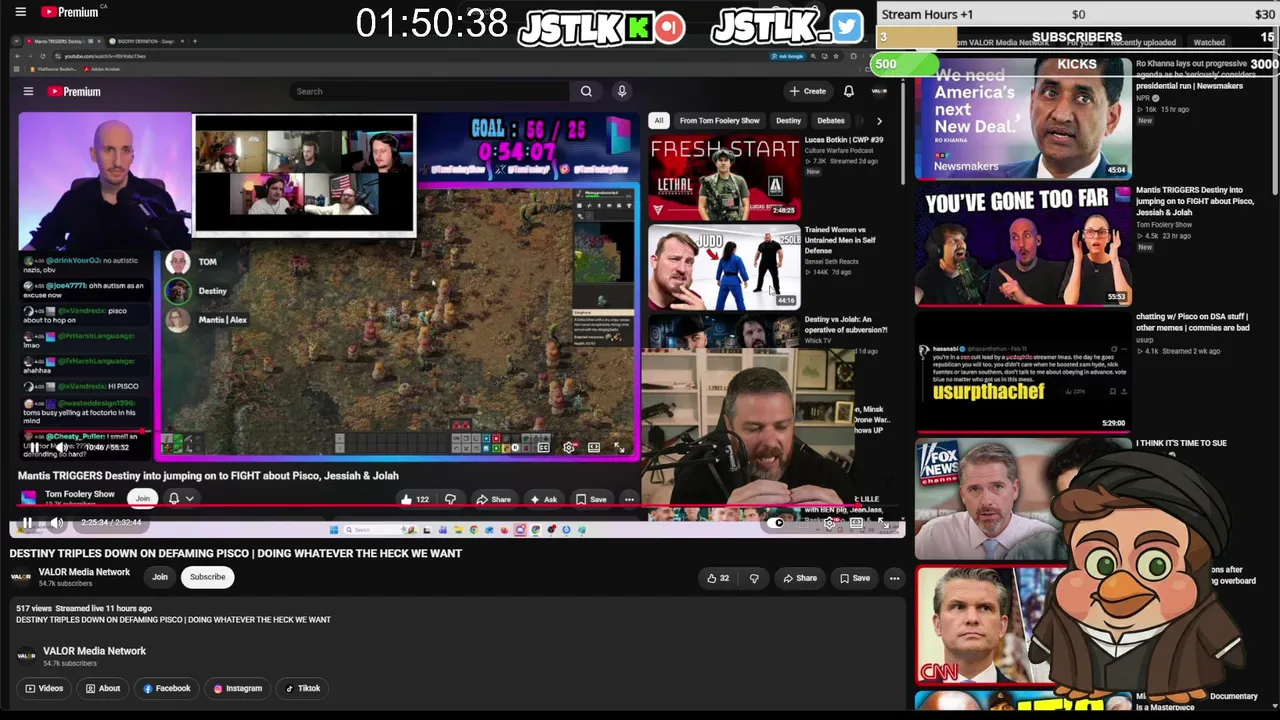Visit the channel's Facebook link
The image size is (1280, 720).
(x=166, y=688)
